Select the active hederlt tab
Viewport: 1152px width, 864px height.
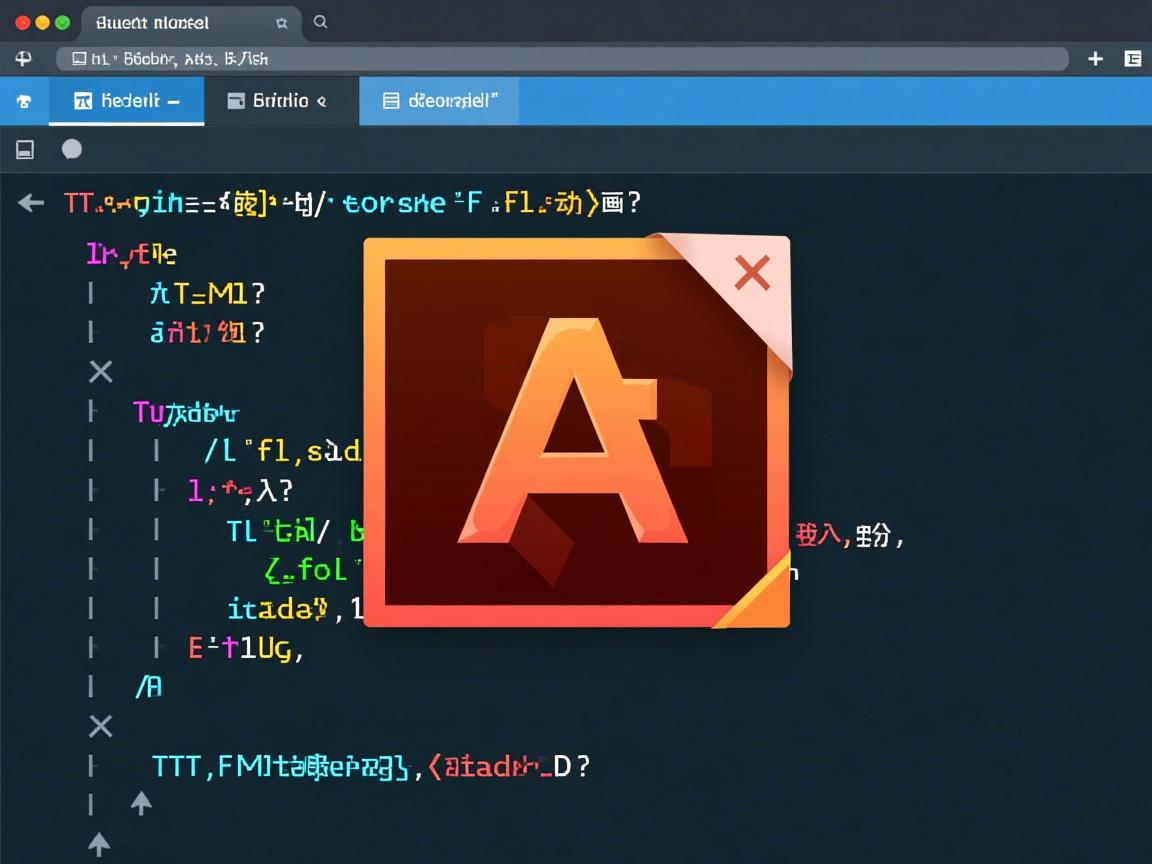click(x=126, y=101)
